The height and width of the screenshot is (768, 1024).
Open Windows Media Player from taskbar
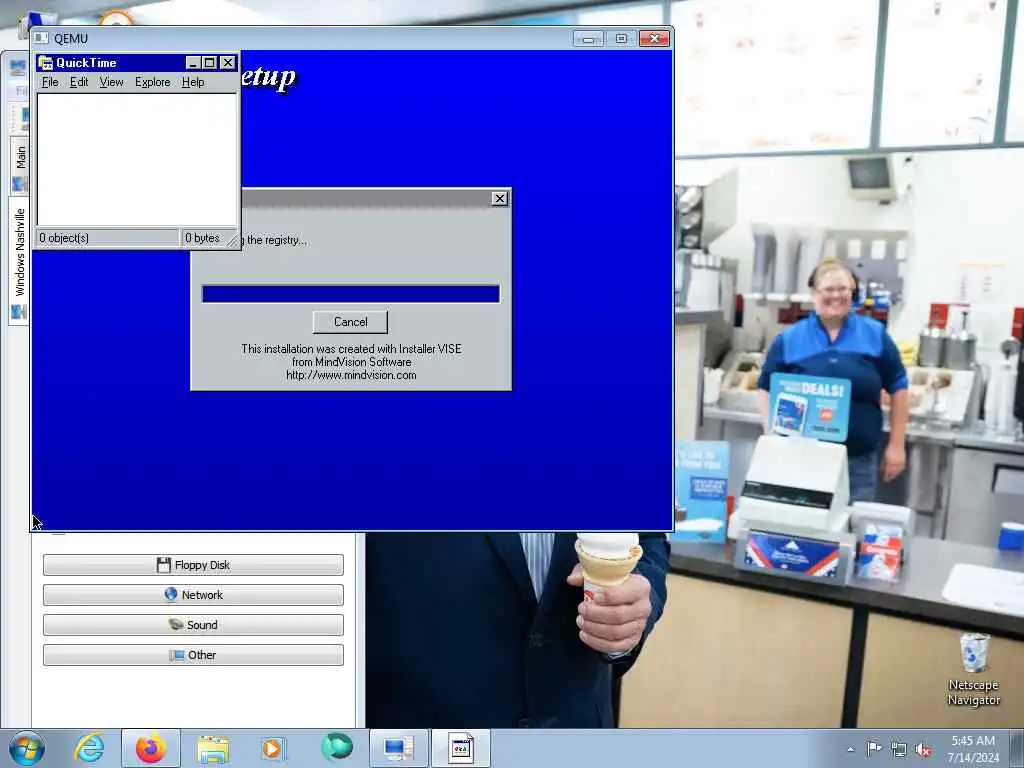(x=273, y=748)
